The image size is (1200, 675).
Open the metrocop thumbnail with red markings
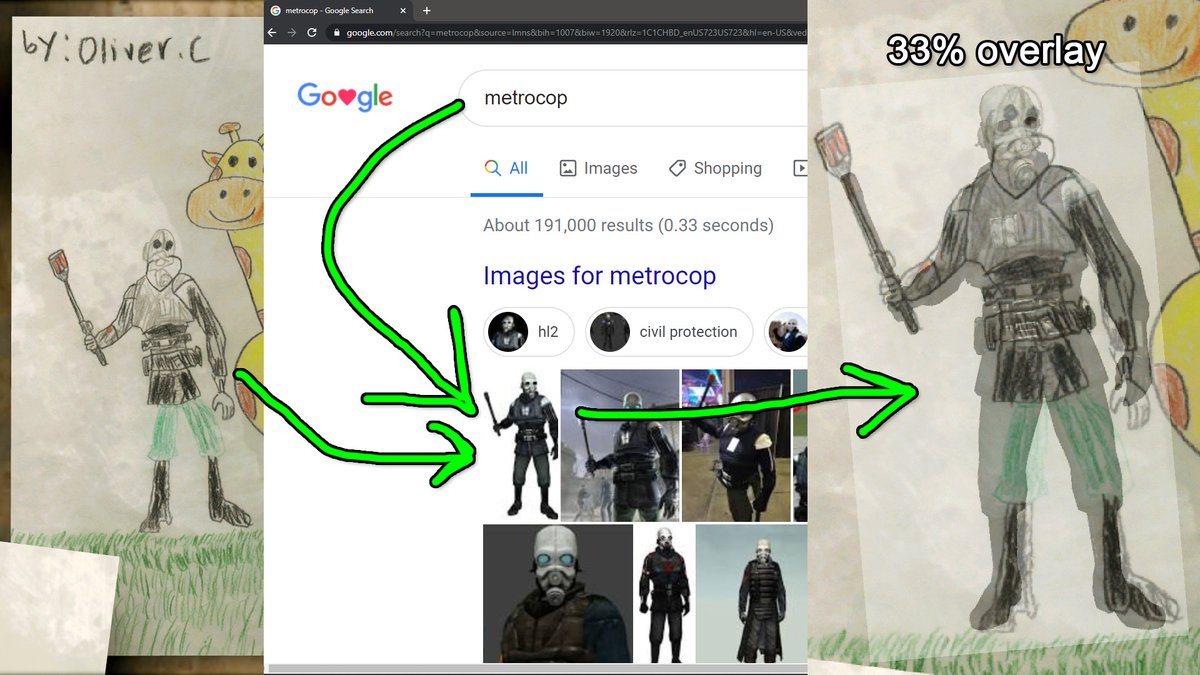pyautogui.click(x=664, y=593)
